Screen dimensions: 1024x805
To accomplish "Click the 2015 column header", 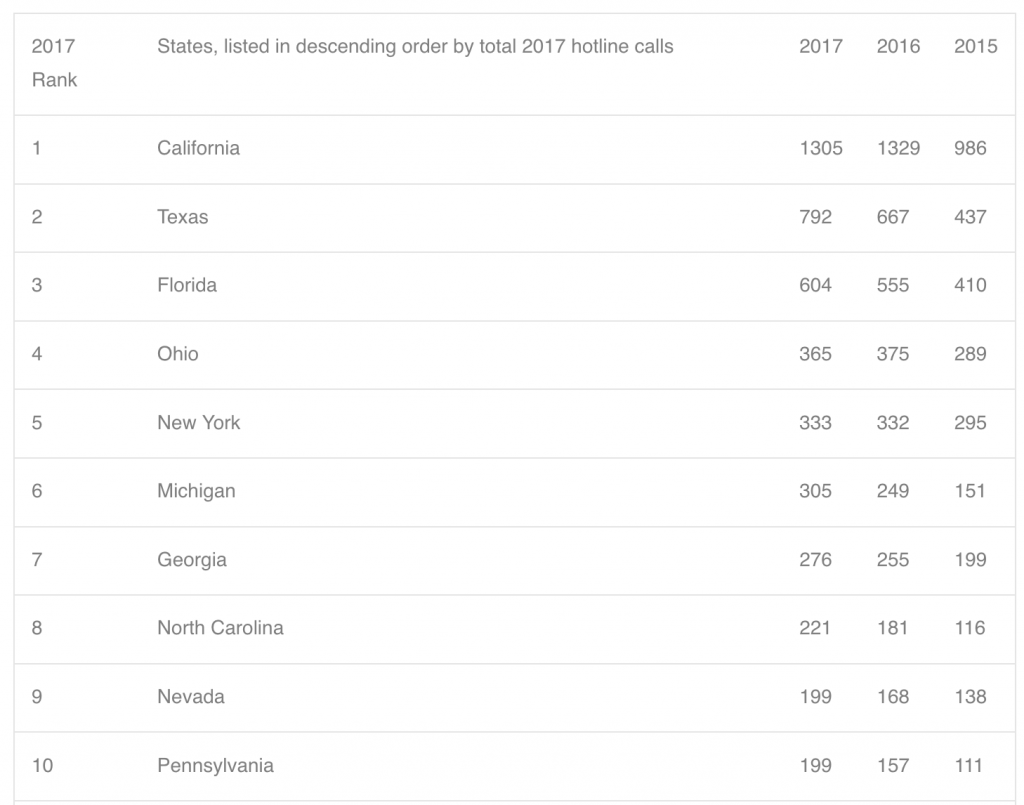I will [976, 46].
